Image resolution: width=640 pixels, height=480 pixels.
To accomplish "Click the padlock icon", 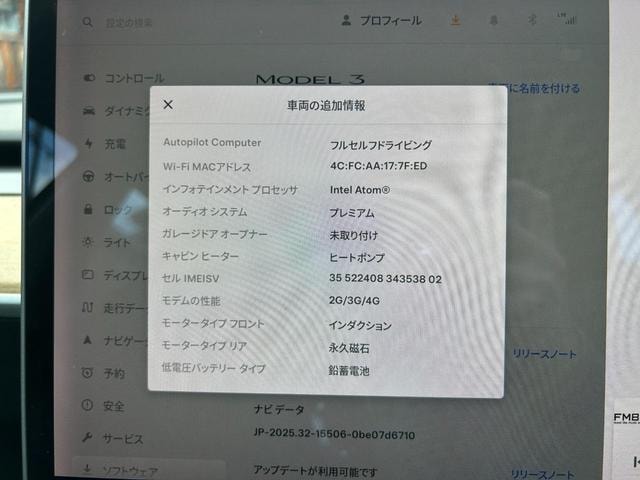I will (x=88, y=209).
